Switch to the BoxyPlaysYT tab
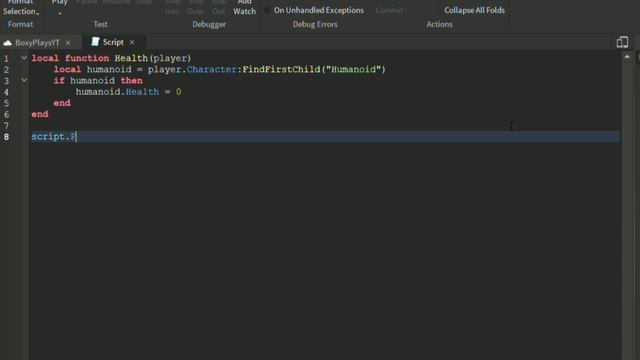Image resolution: width=640 pixels, height=360 pixels. (37, 42)
